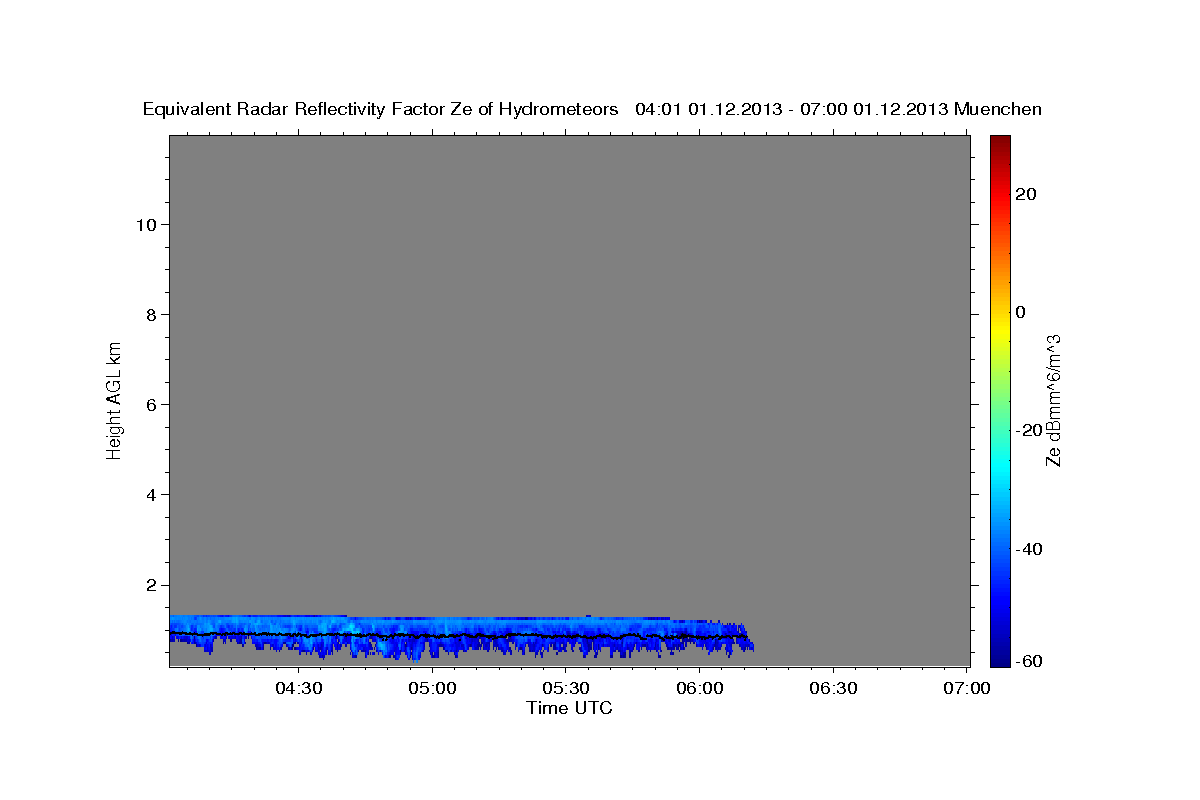The height and width of the screenshot is (800, 1200).
Task: Click the 04:30 time tick label
Action: 298,688
